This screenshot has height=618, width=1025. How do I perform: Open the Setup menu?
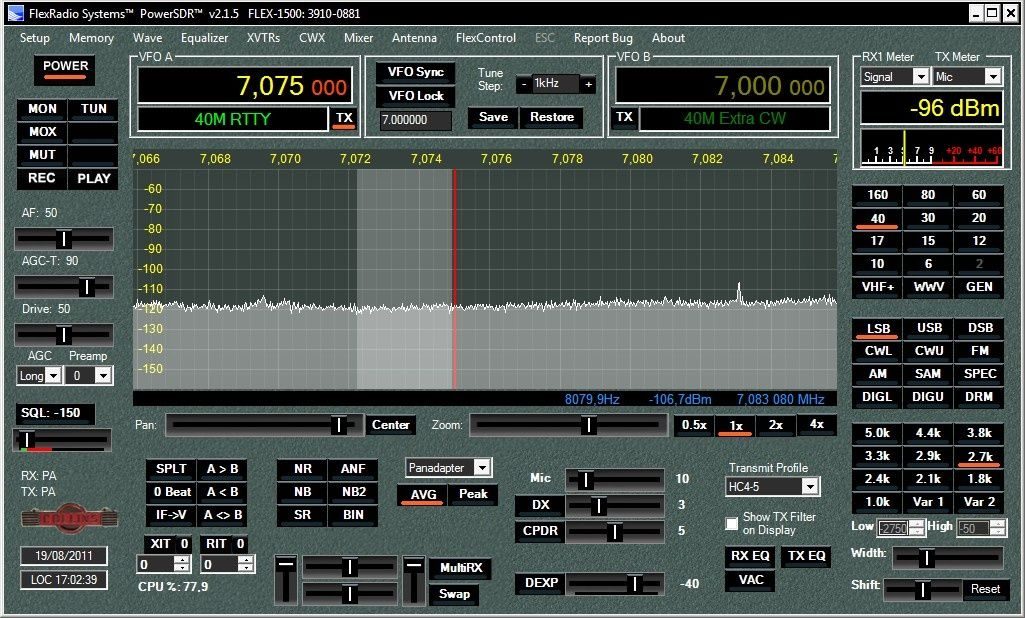tap(35, 38)
